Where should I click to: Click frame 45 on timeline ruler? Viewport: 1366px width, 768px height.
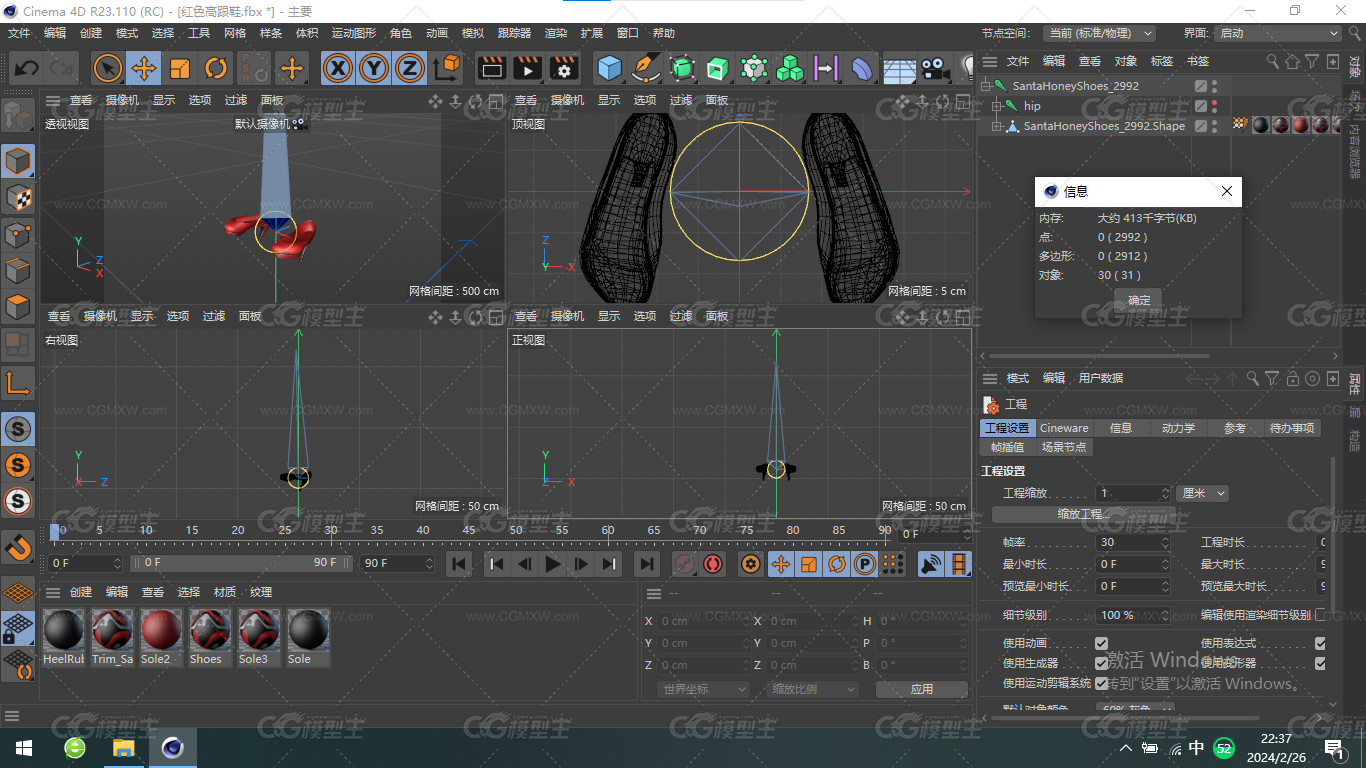click(x=469, y=530)
